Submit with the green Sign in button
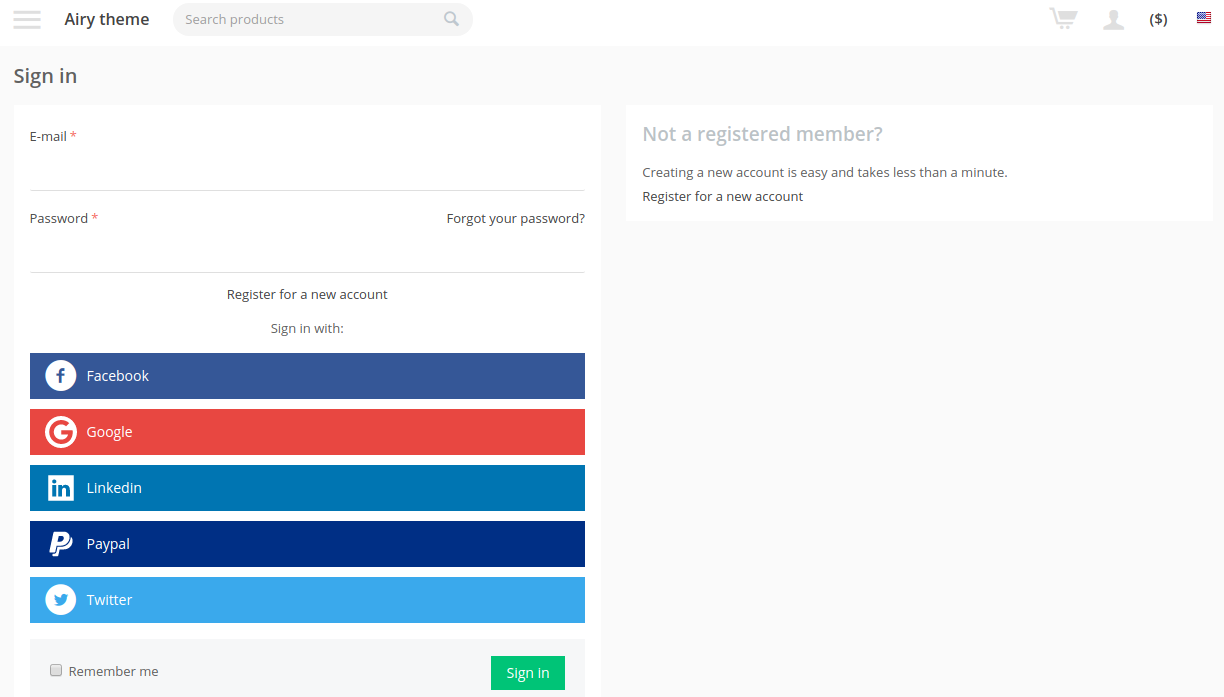 (x=528, y=673)
